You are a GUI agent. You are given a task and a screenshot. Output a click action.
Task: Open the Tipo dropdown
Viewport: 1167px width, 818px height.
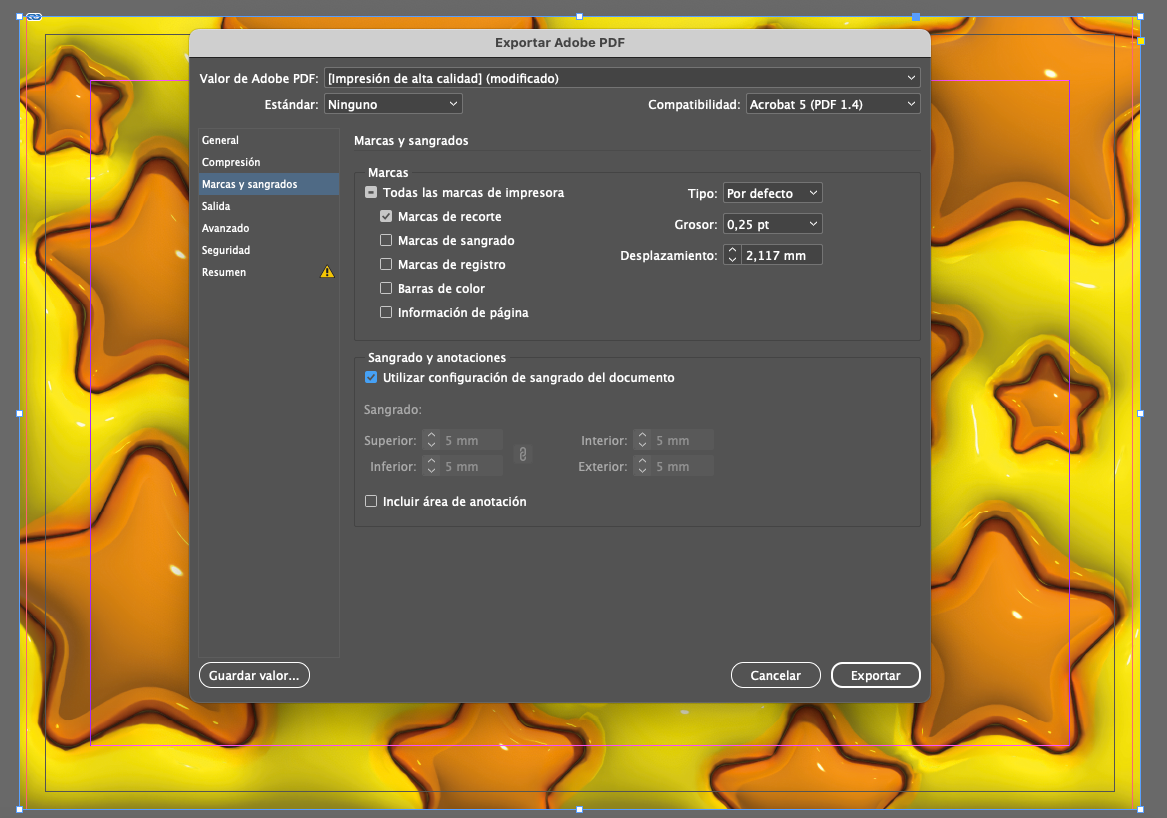[x=773, y=193]
